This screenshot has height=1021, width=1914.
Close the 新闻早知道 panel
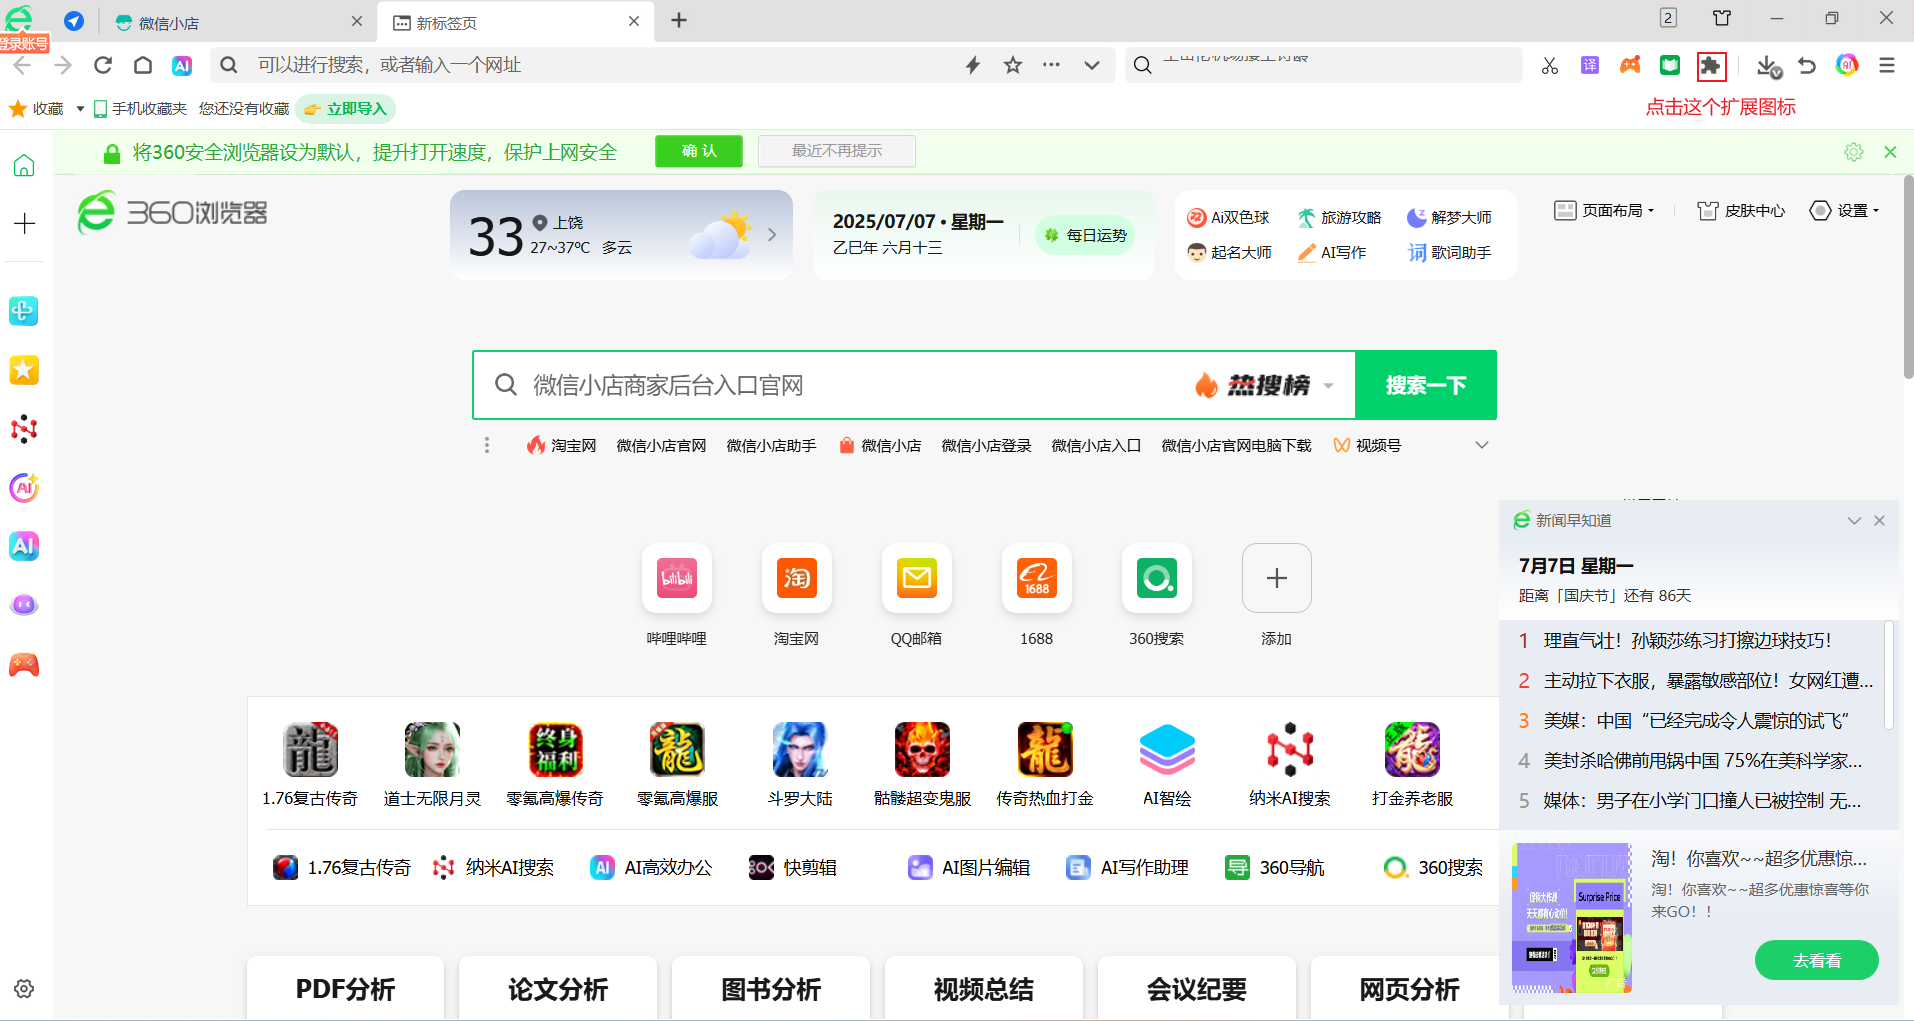pyautogui.click(x=1879, y=521)
